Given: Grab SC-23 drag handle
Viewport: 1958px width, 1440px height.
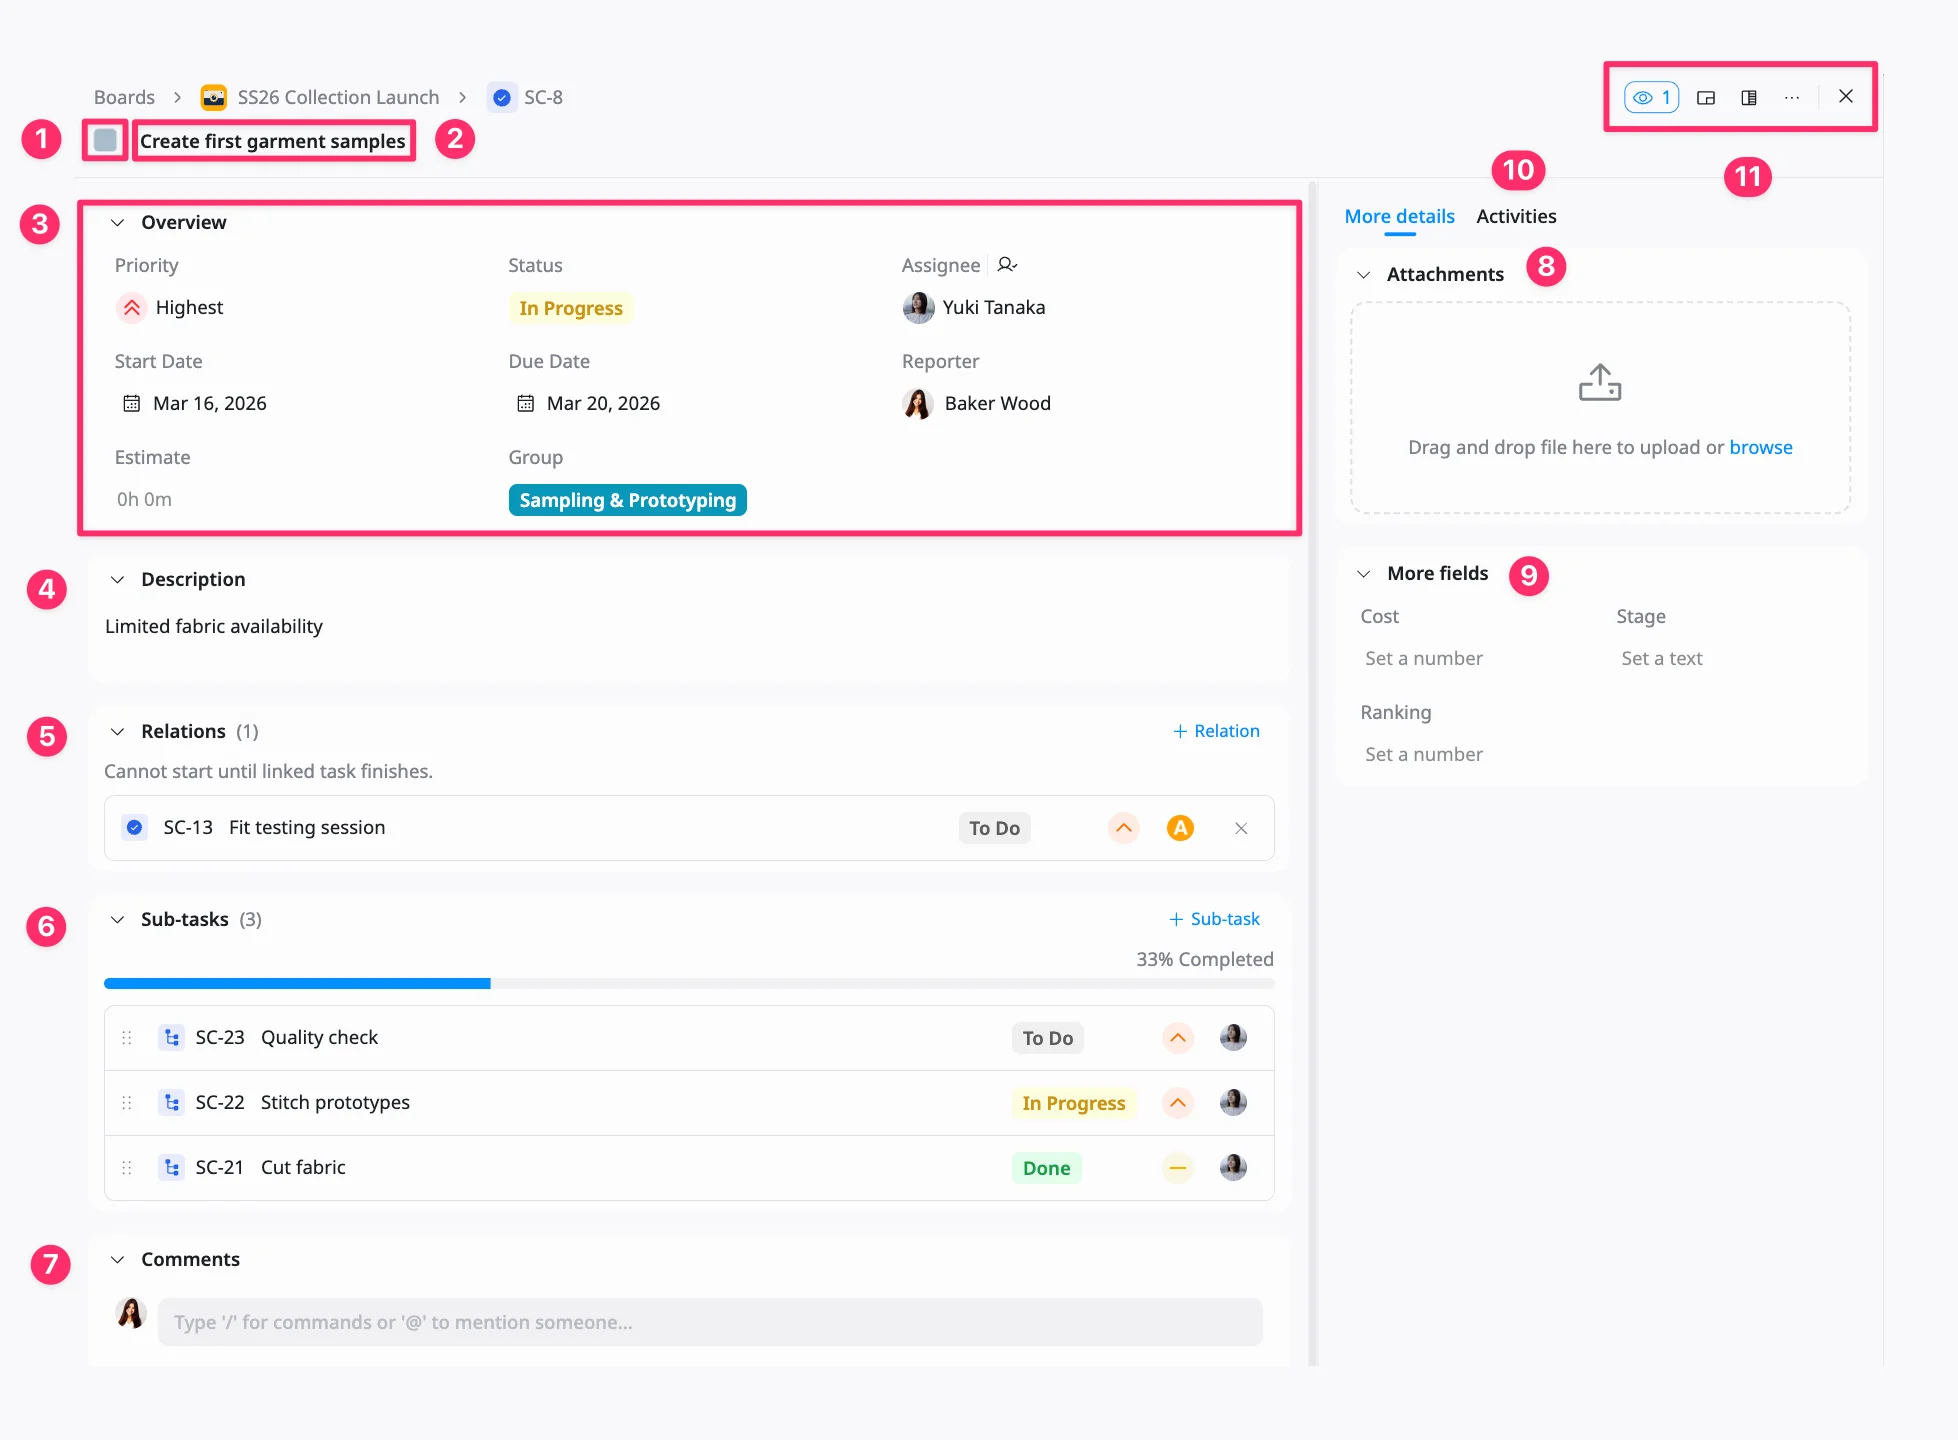Looking at the screenshot, I should (x=127, y=1038).
